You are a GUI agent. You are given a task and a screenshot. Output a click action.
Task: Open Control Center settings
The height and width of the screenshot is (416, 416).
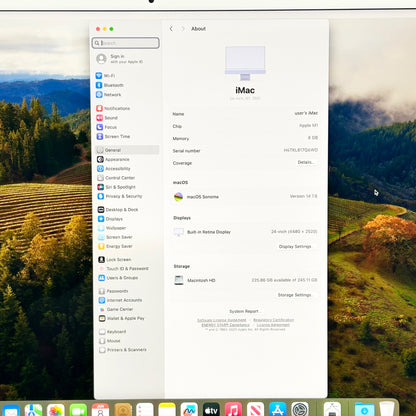[116, 178]
